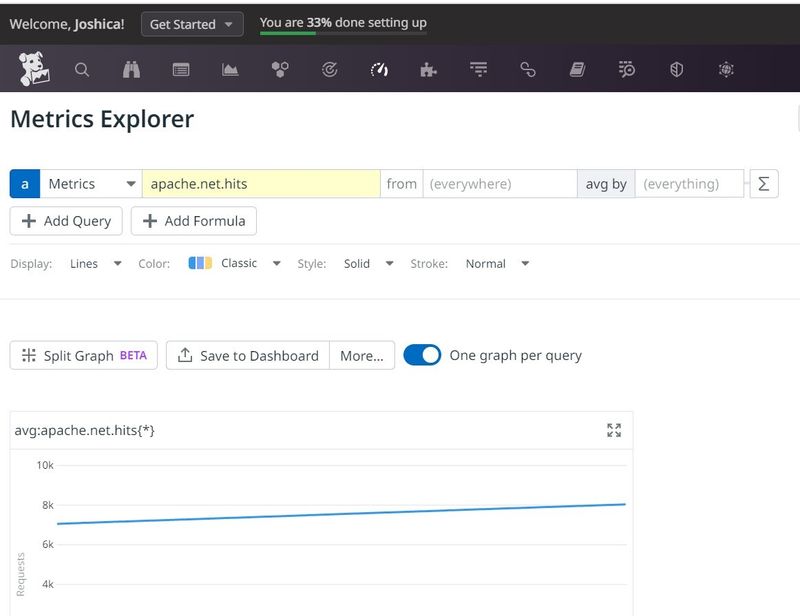Screen dimensions: 800x616
Task: Open the Metrics source dropdown
Action: click(x=91, y=184)
